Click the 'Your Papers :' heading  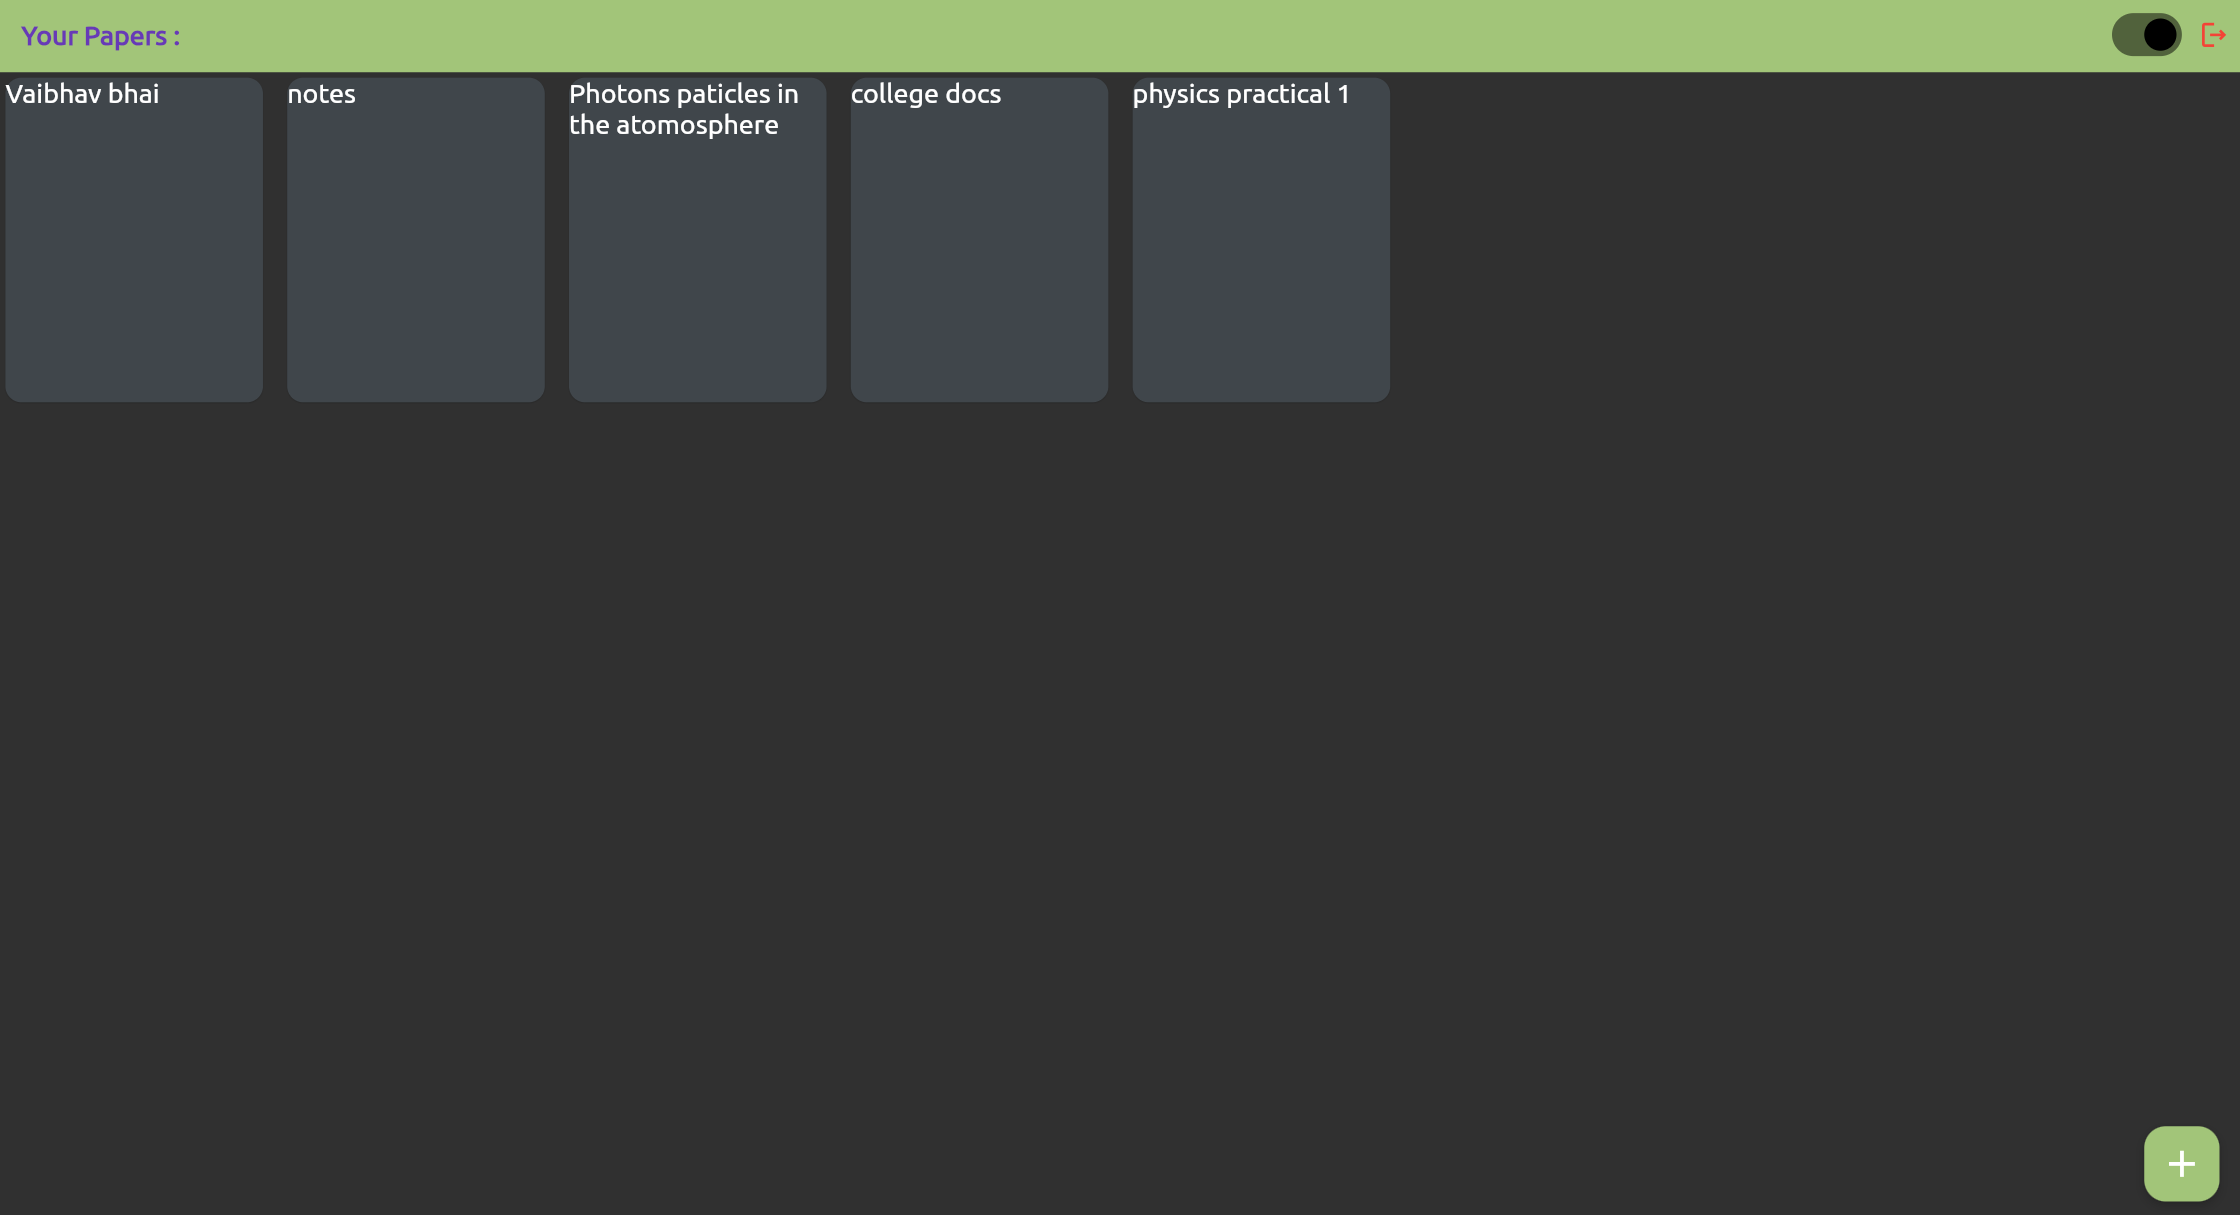(x=100, y=36)
